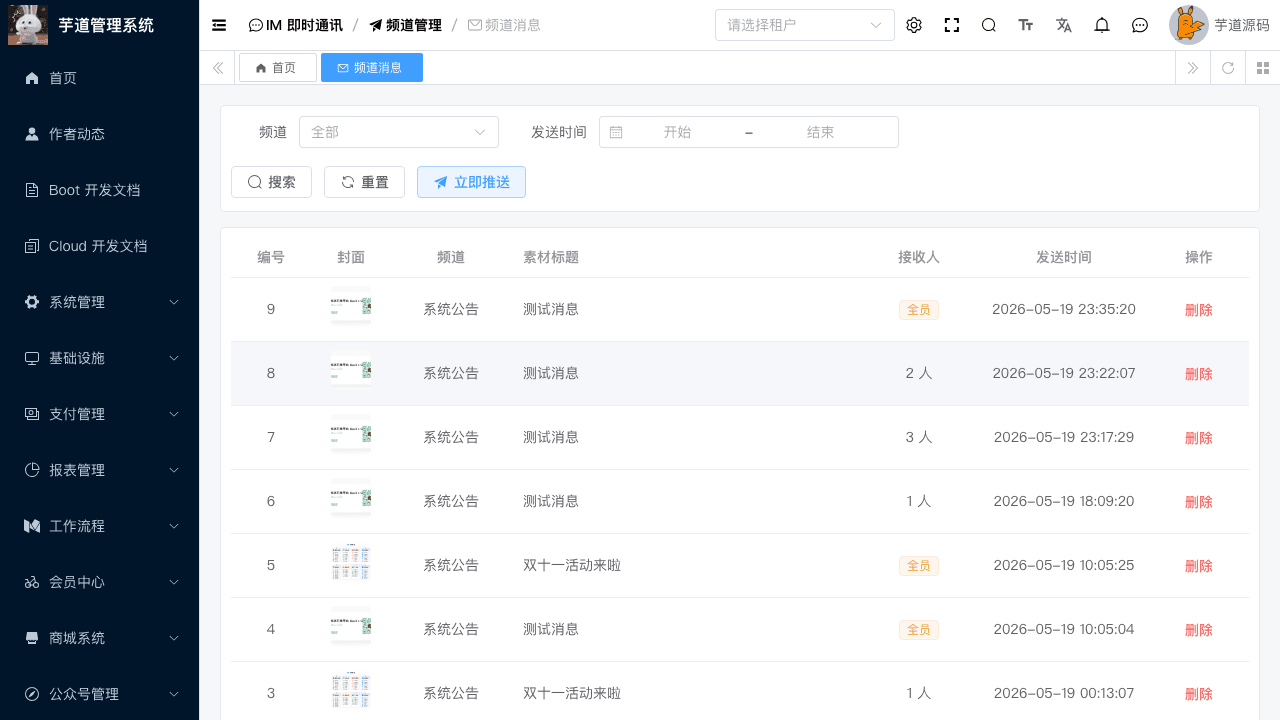This screenshot has height=720, width=1280.
Task: Open notifications bell icon
Action: point(1102,25)
